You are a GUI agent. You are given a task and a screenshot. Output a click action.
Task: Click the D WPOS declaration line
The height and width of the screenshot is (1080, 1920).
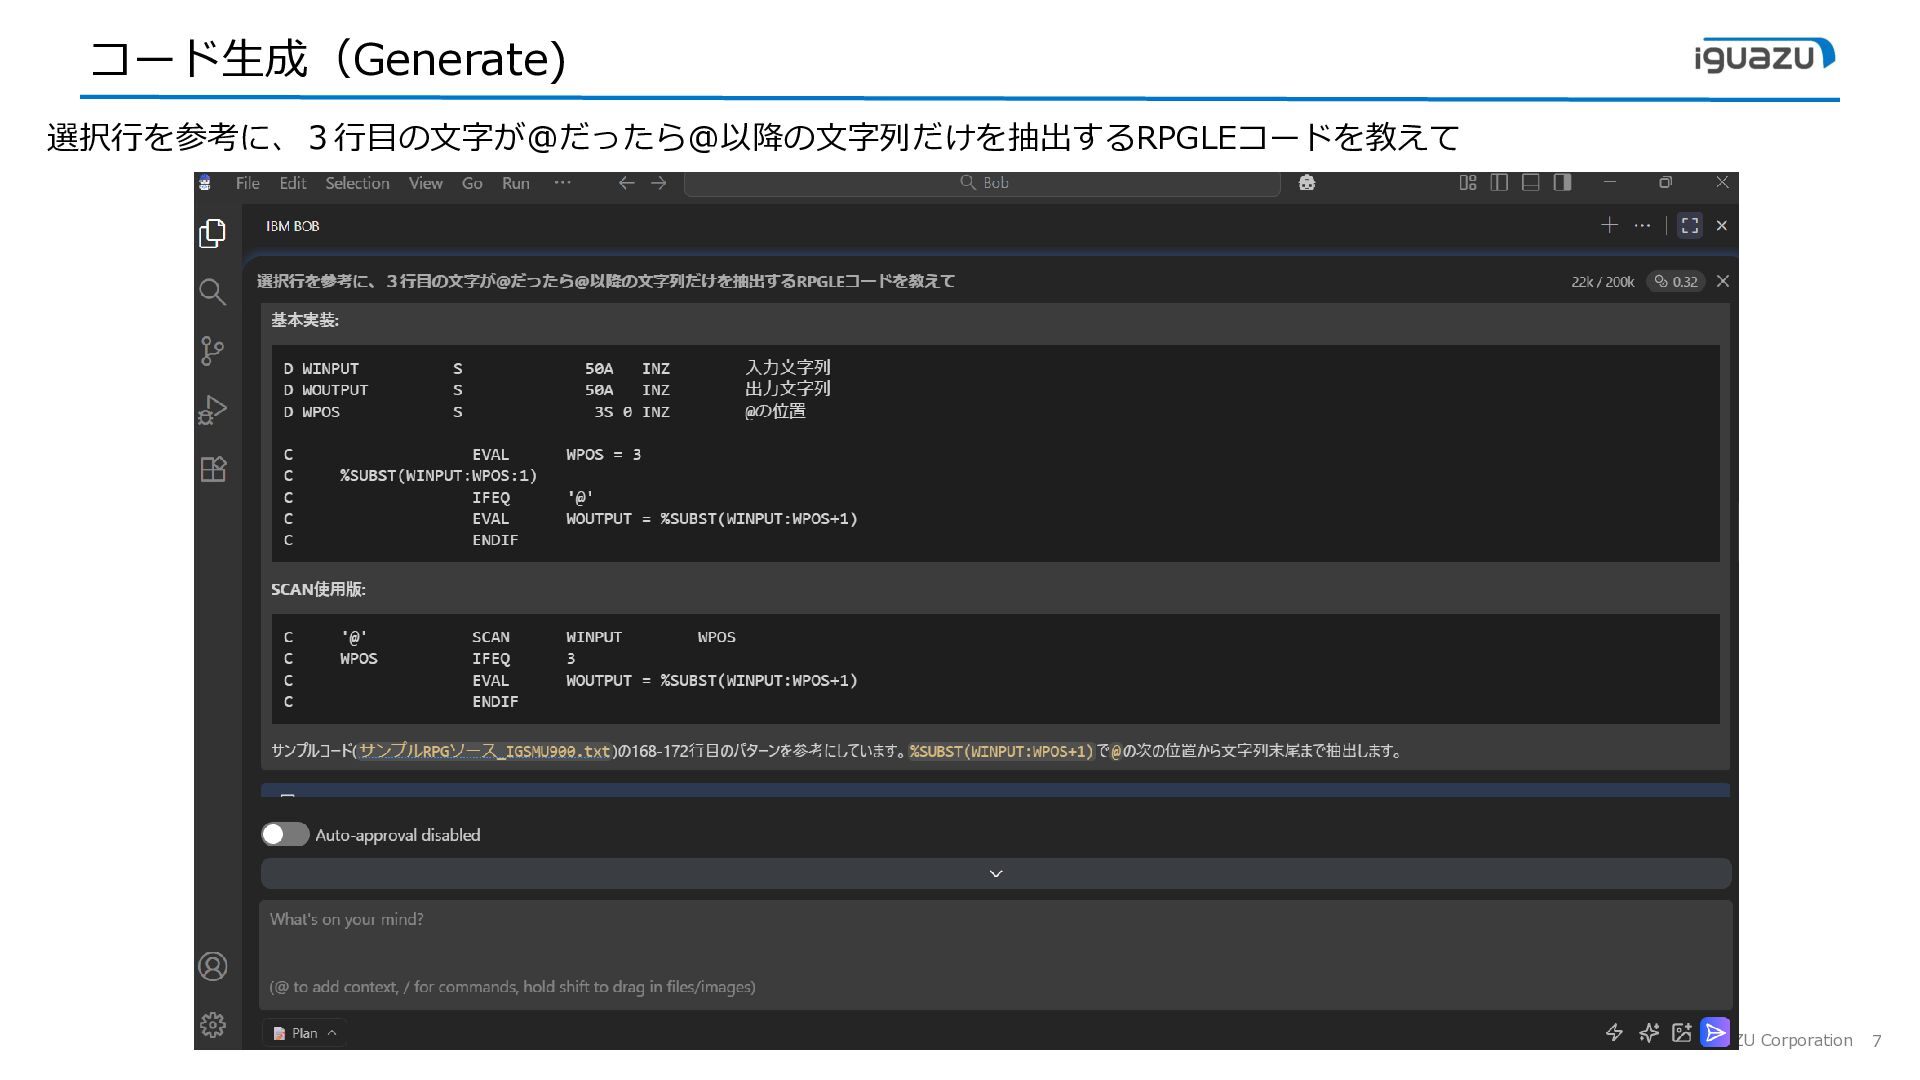point(545,411)
